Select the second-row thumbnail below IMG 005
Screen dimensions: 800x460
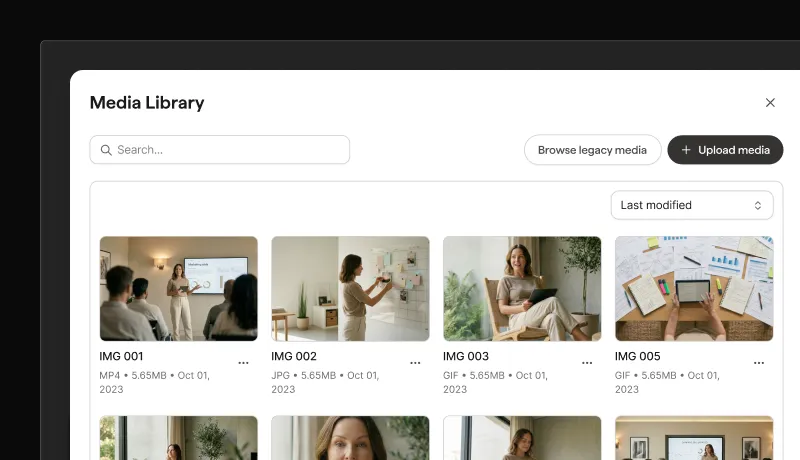point(694,438)
